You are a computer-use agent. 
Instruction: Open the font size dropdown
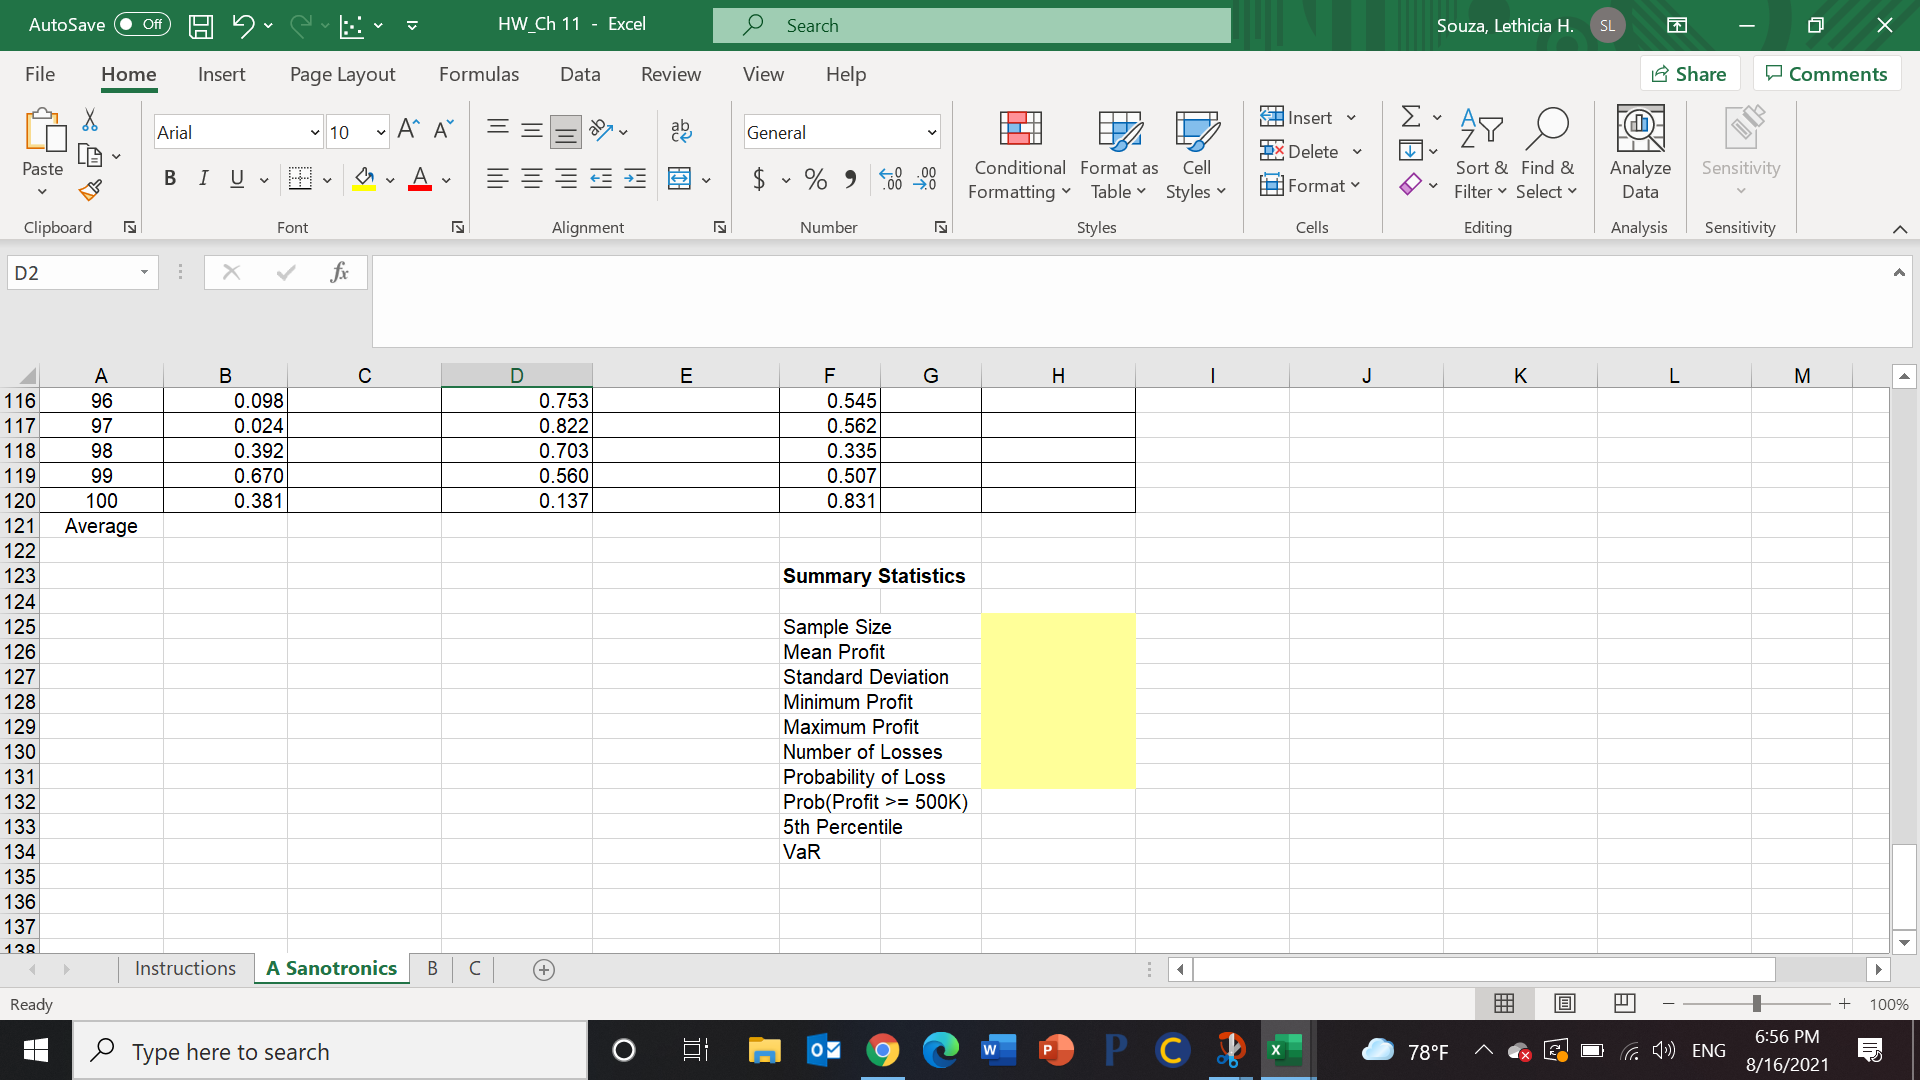point(381,133)
